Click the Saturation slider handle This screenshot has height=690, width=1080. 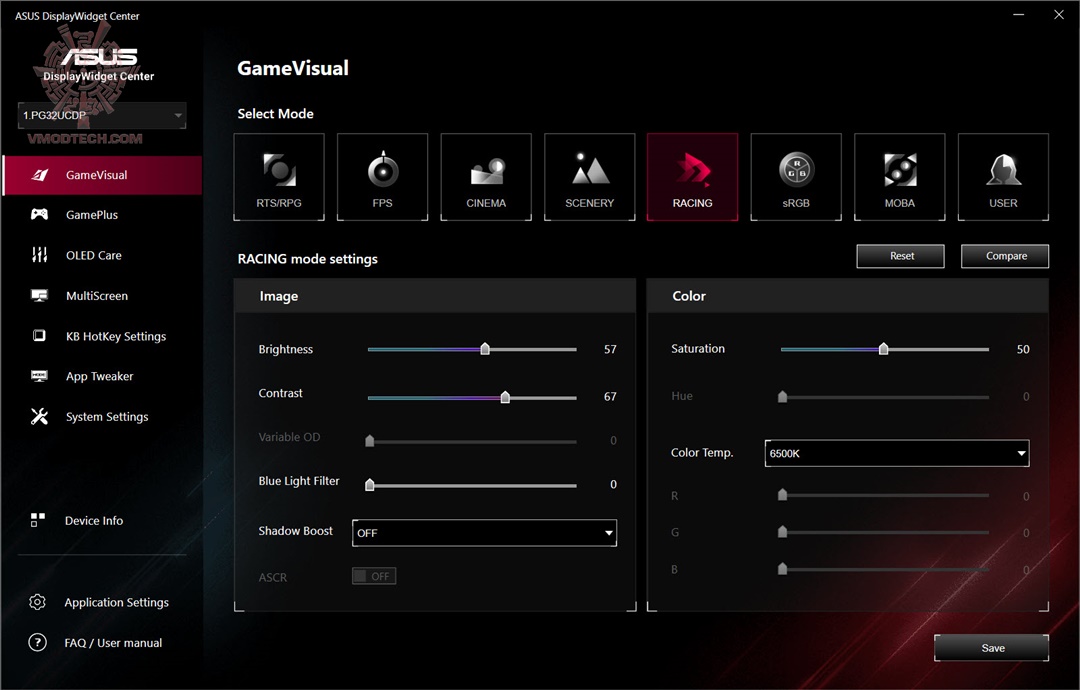[883, 348]
